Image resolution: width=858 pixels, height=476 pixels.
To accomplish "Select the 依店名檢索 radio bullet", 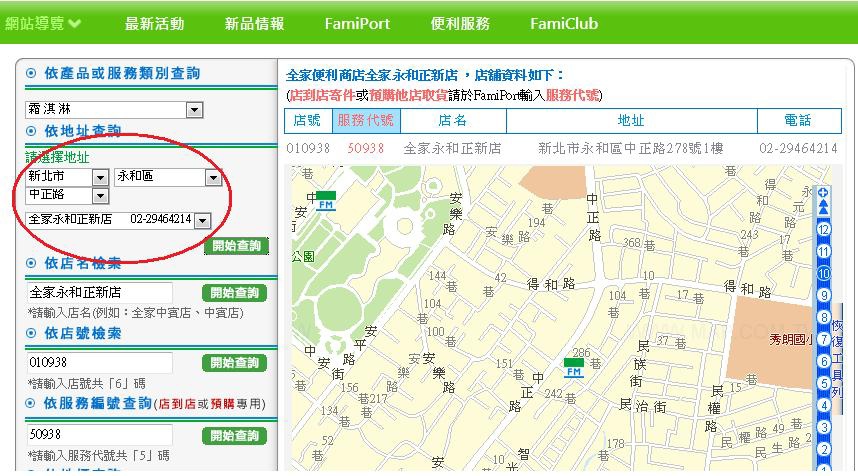I will coord(31,263).
